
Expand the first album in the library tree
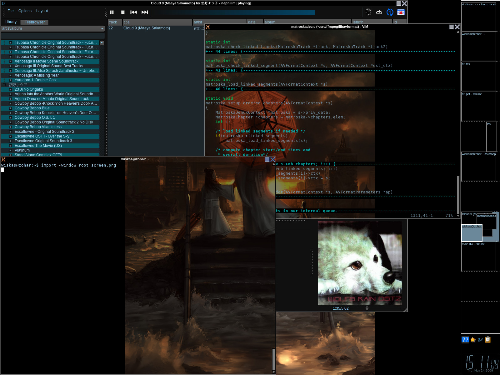10,43
